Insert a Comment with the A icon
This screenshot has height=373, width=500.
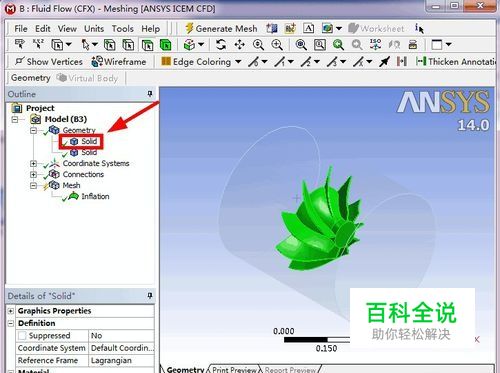pos(309,29)
